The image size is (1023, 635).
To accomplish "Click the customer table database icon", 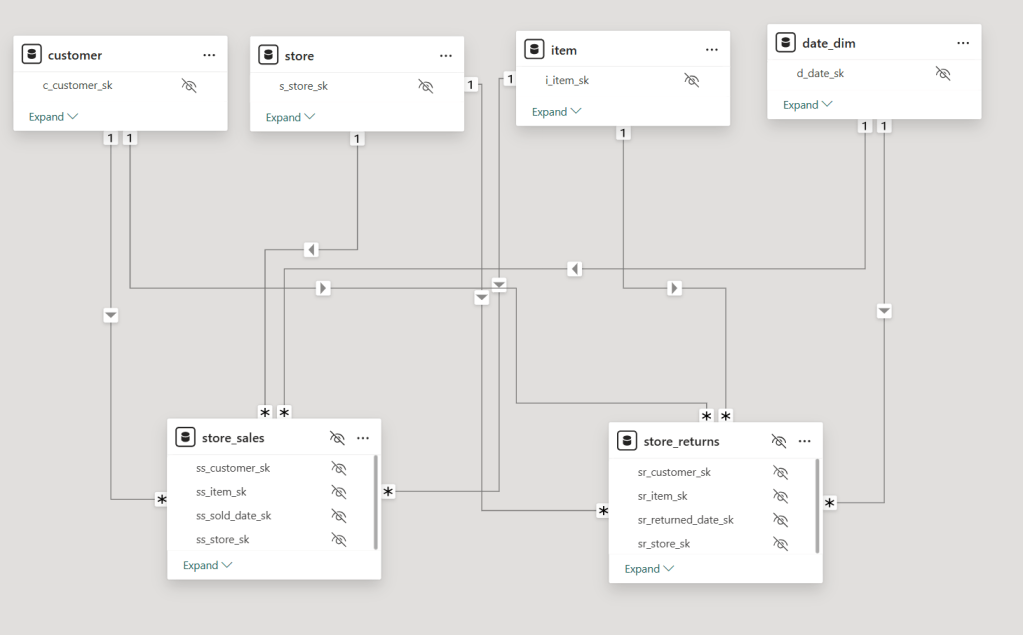I will [x=32, y=55].
